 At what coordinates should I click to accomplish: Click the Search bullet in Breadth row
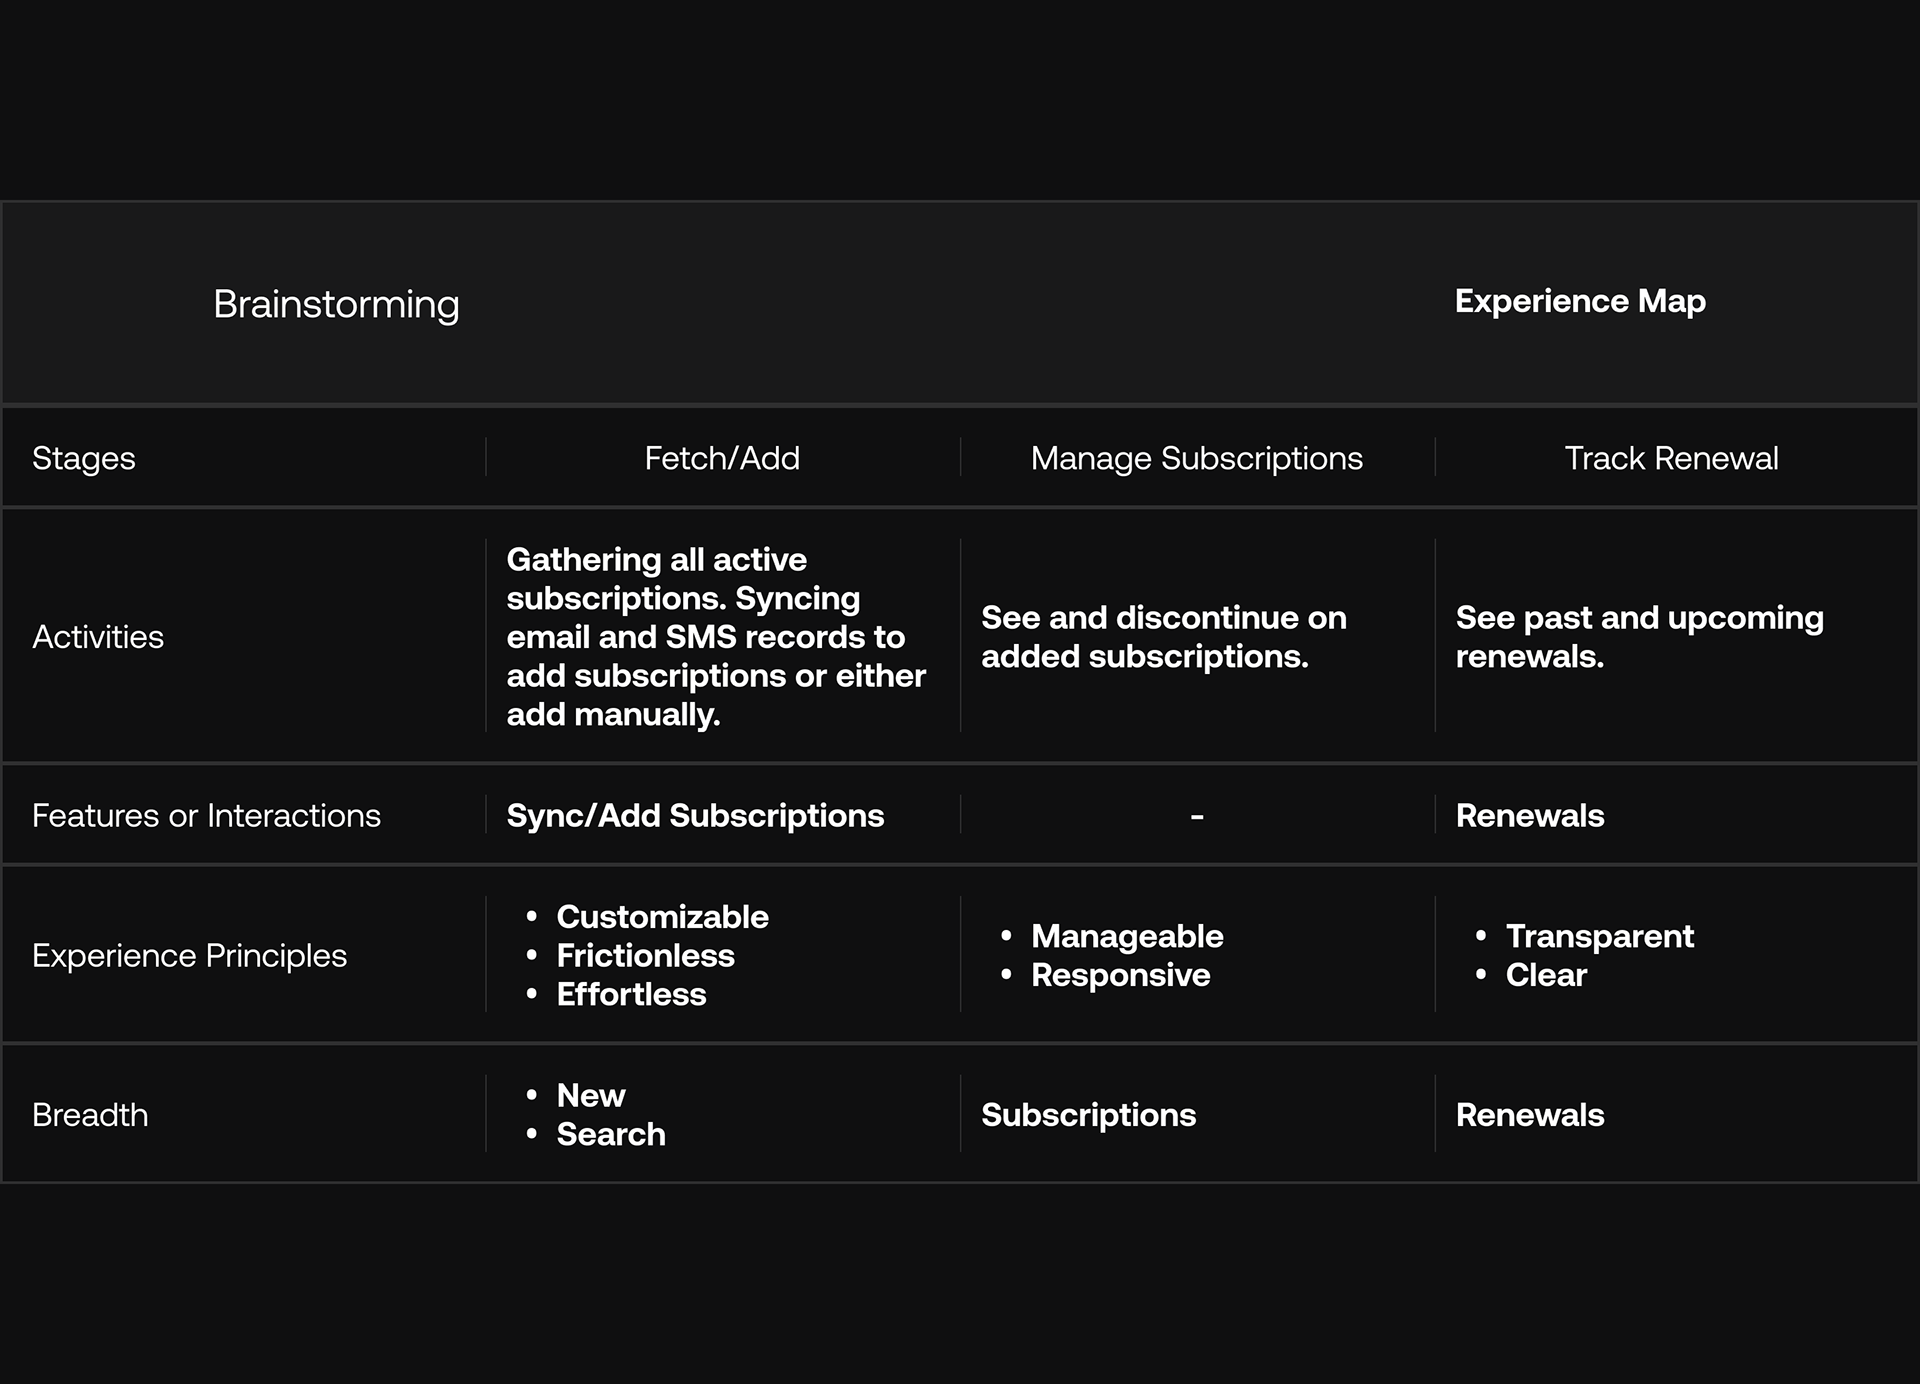pos(611,1134)
